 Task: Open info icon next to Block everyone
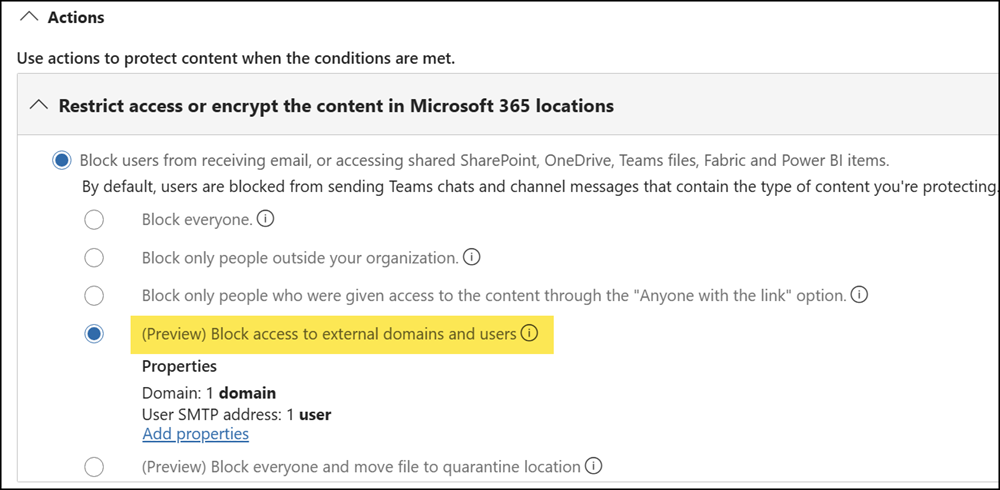tap(265, 219)
